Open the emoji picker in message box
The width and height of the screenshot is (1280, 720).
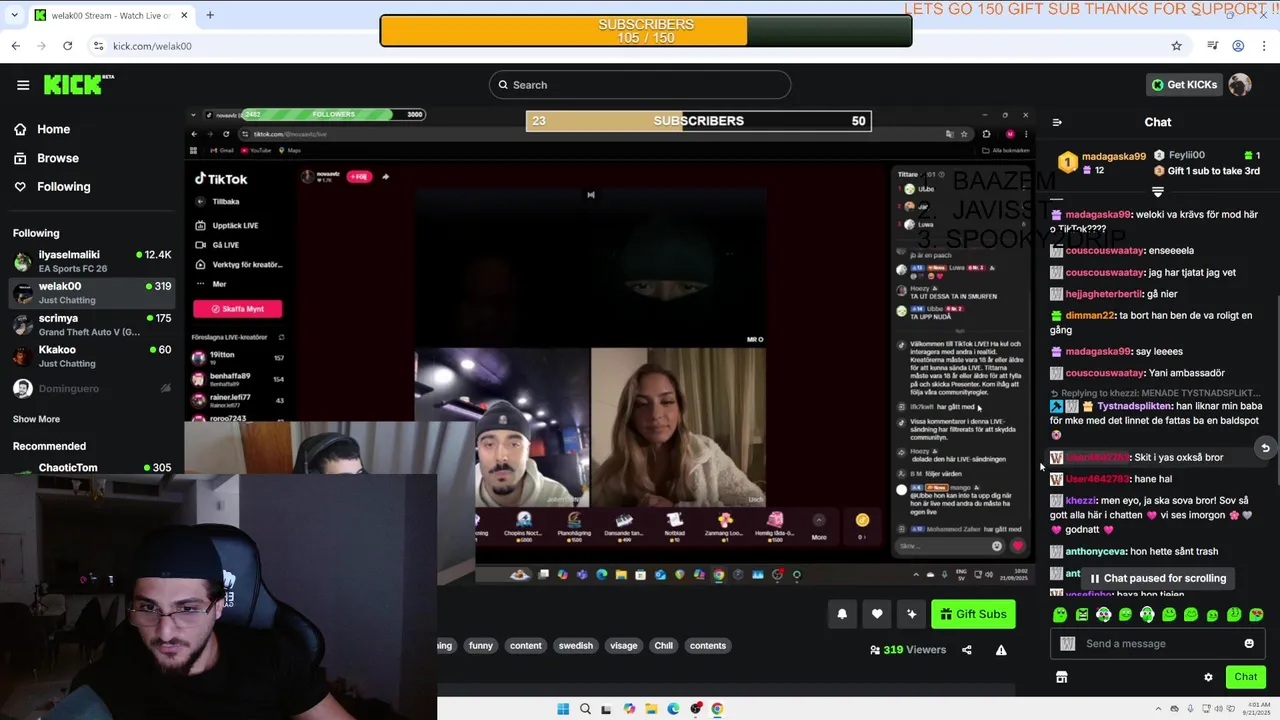tap(1249, 644)
